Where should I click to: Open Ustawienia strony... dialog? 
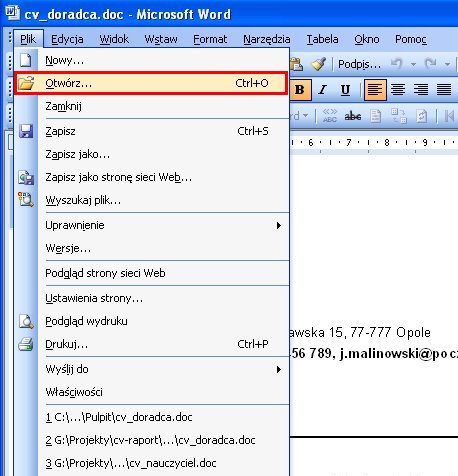151,298
